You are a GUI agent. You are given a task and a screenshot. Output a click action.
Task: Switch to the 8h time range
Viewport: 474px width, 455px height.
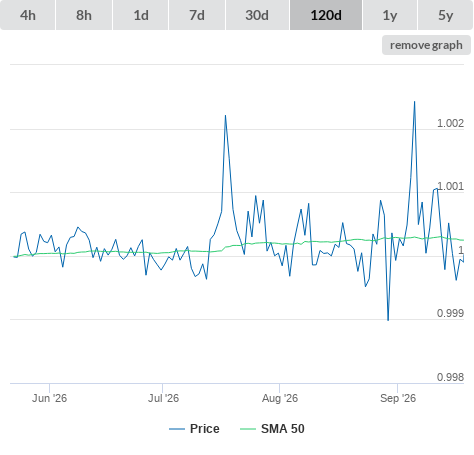point(84,15)
